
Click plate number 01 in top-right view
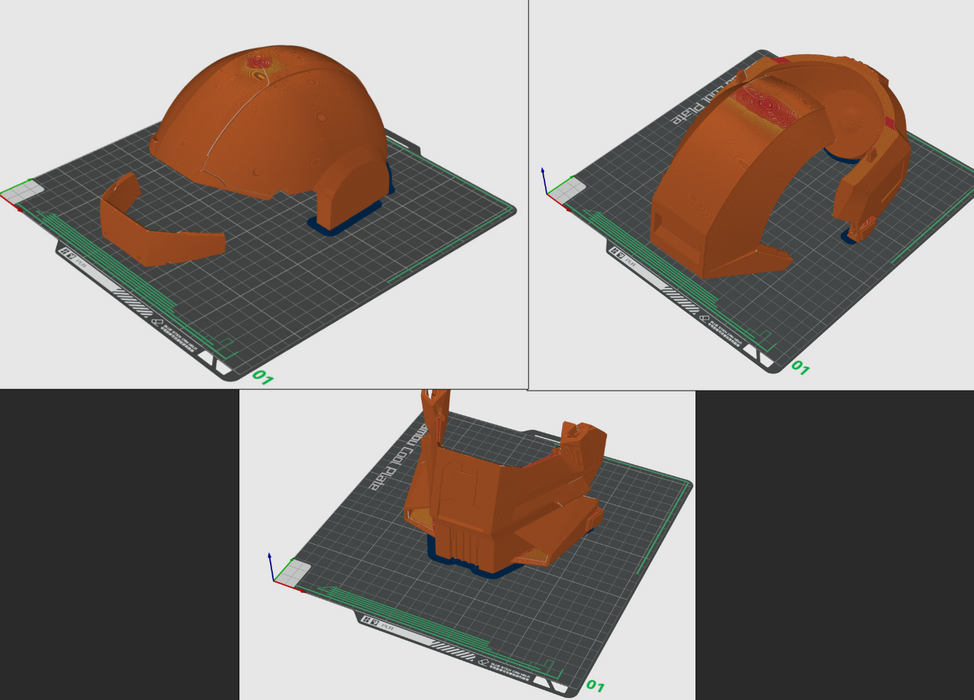point(800,367)
